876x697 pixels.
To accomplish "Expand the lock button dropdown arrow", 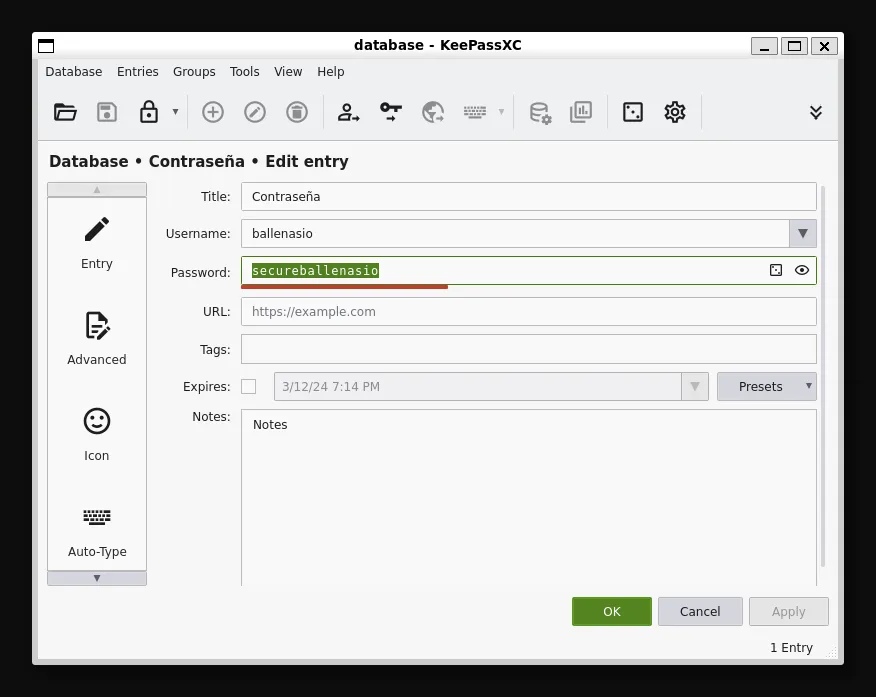I will point(175,112).
